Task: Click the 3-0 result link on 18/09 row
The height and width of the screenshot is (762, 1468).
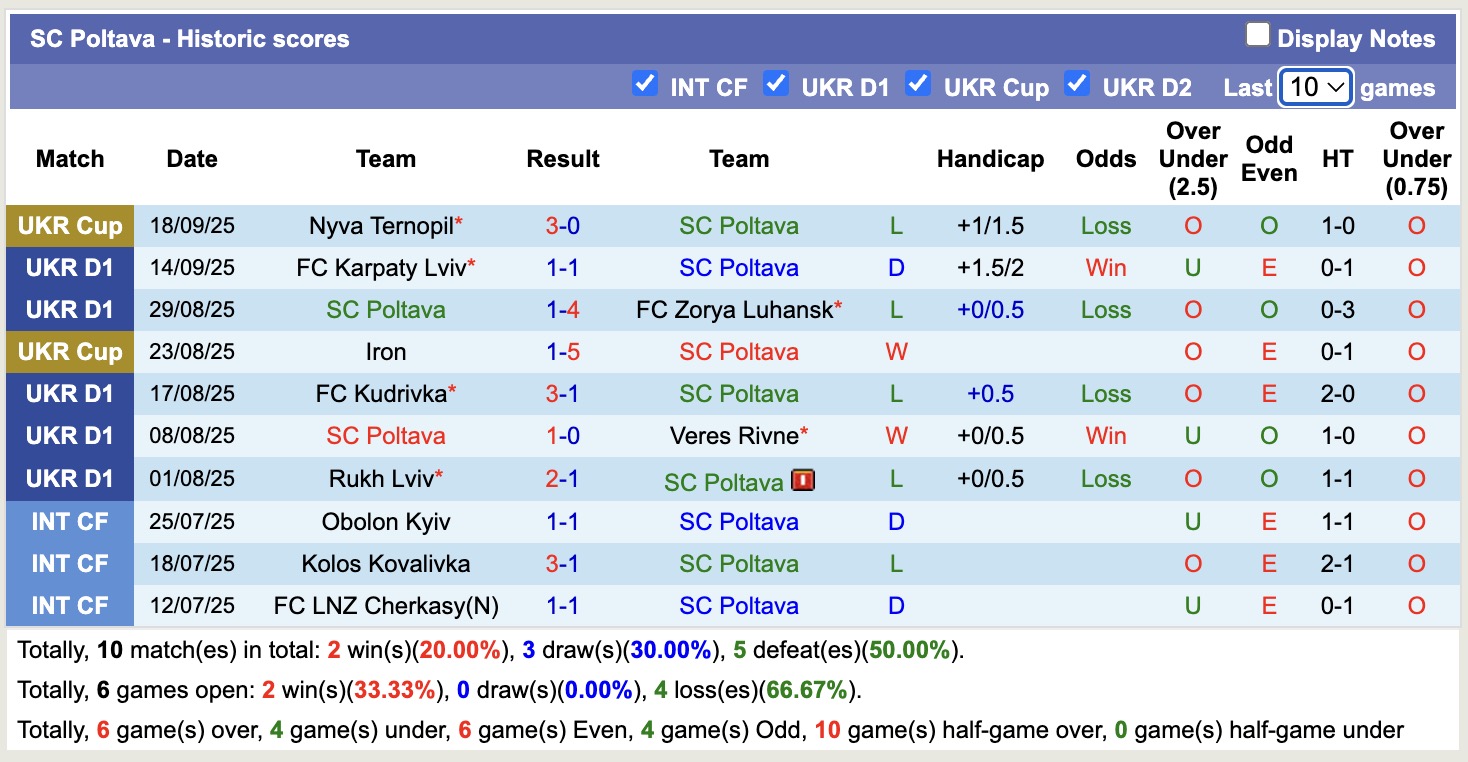Action: pos(562,225)
